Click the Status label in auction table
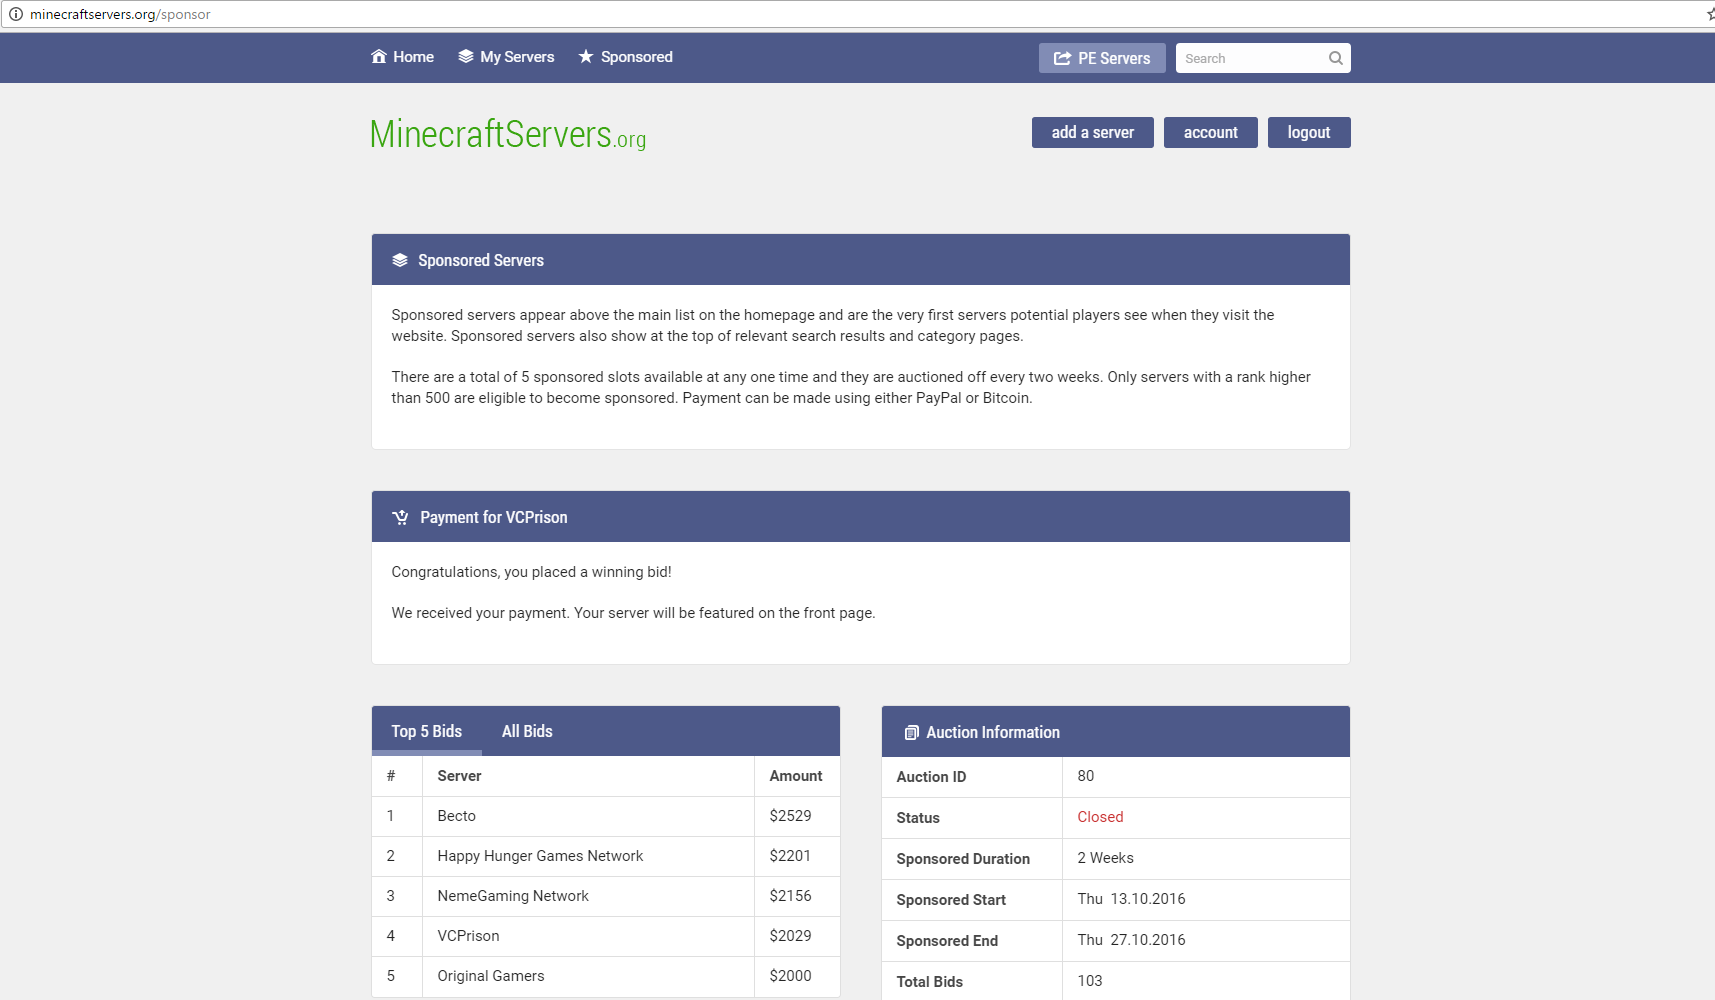Viewport: 1715px width, 1000px height. [x=918, y=818]
